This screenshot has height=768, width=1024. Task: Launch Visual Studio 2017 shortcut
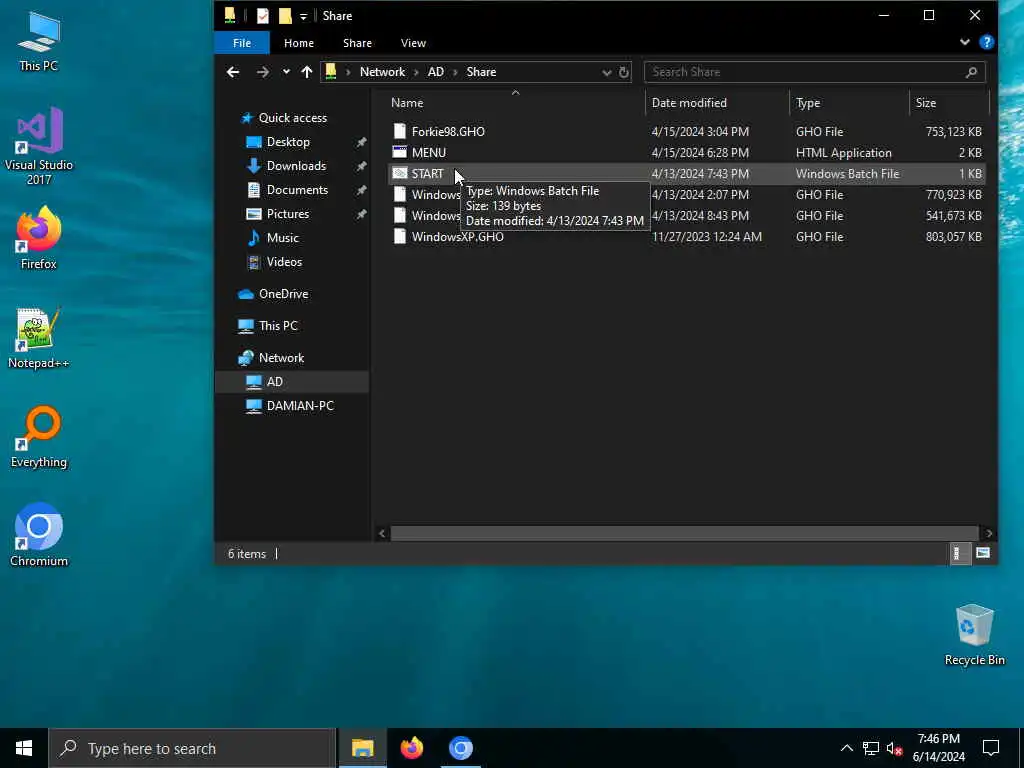(x=39, y=146)
